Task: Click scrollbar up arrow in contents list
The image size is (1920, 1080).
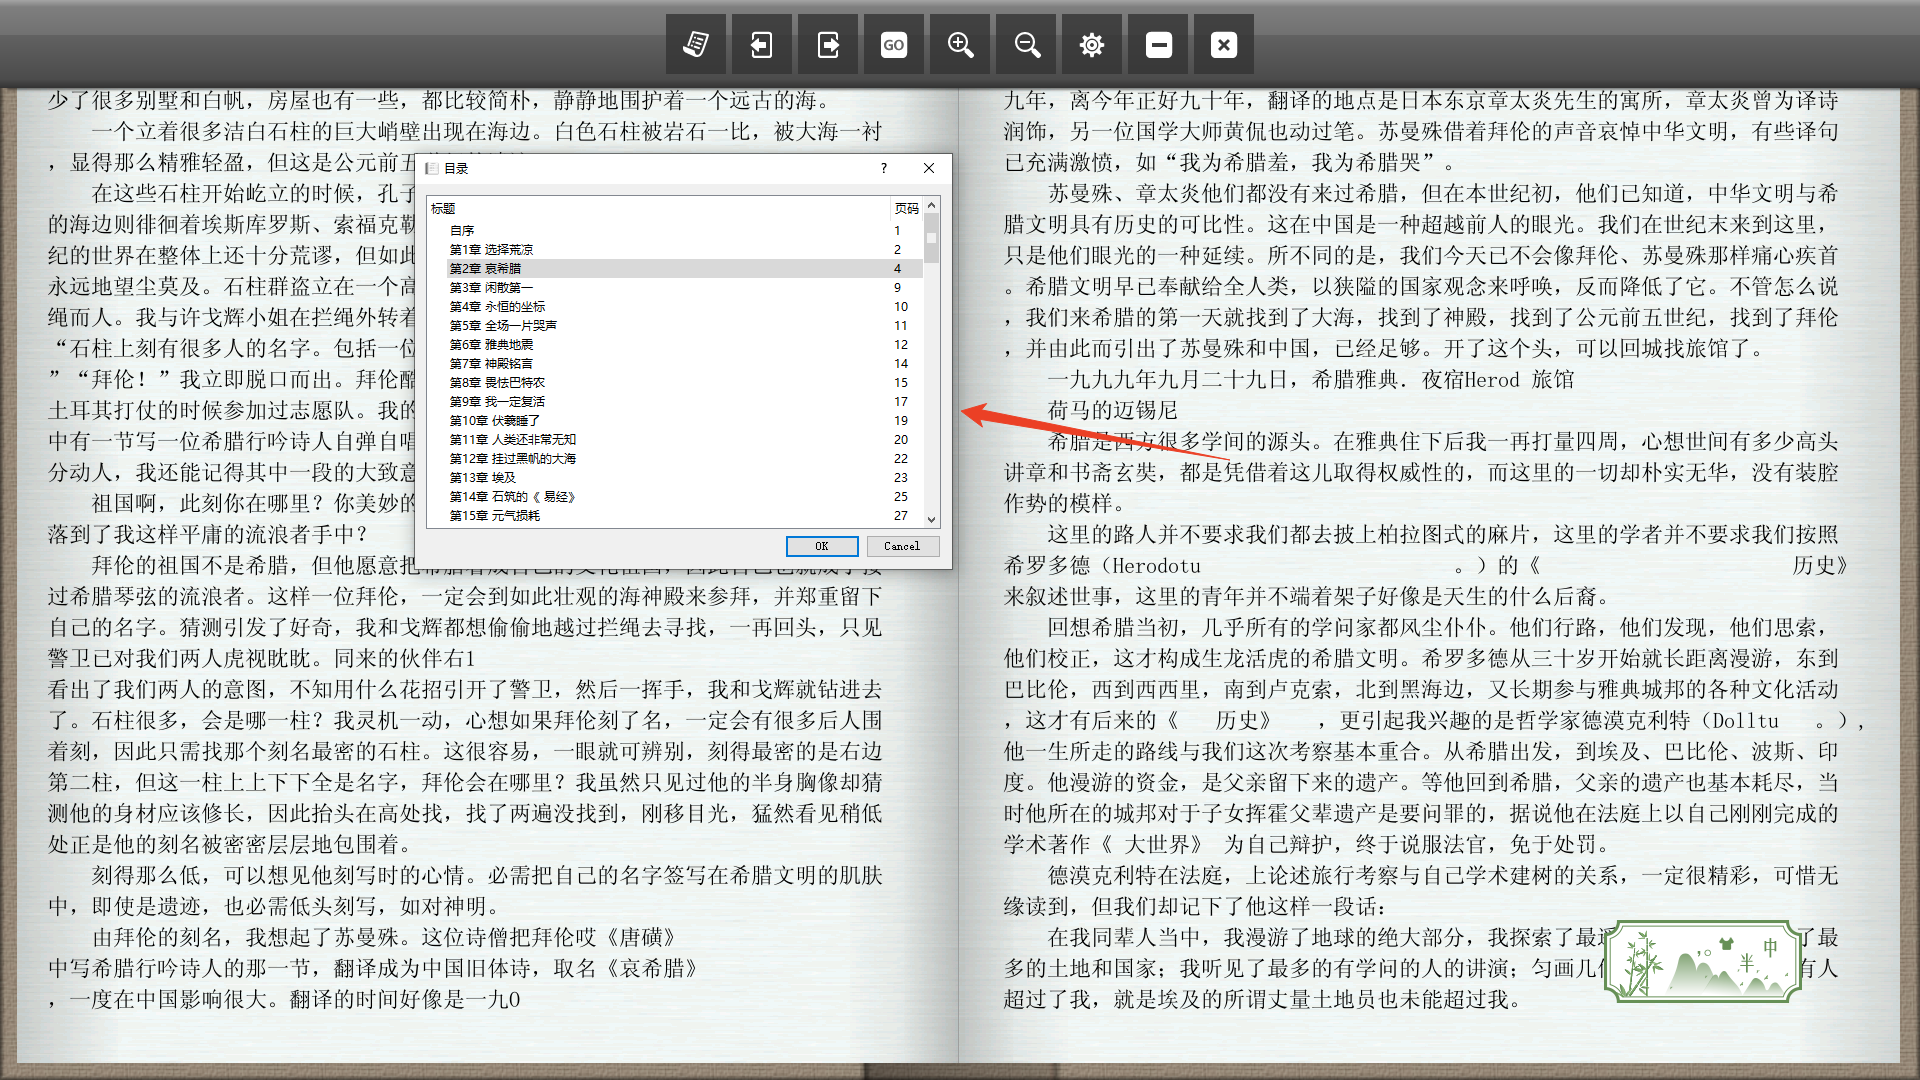Action: tap(932, 205)
